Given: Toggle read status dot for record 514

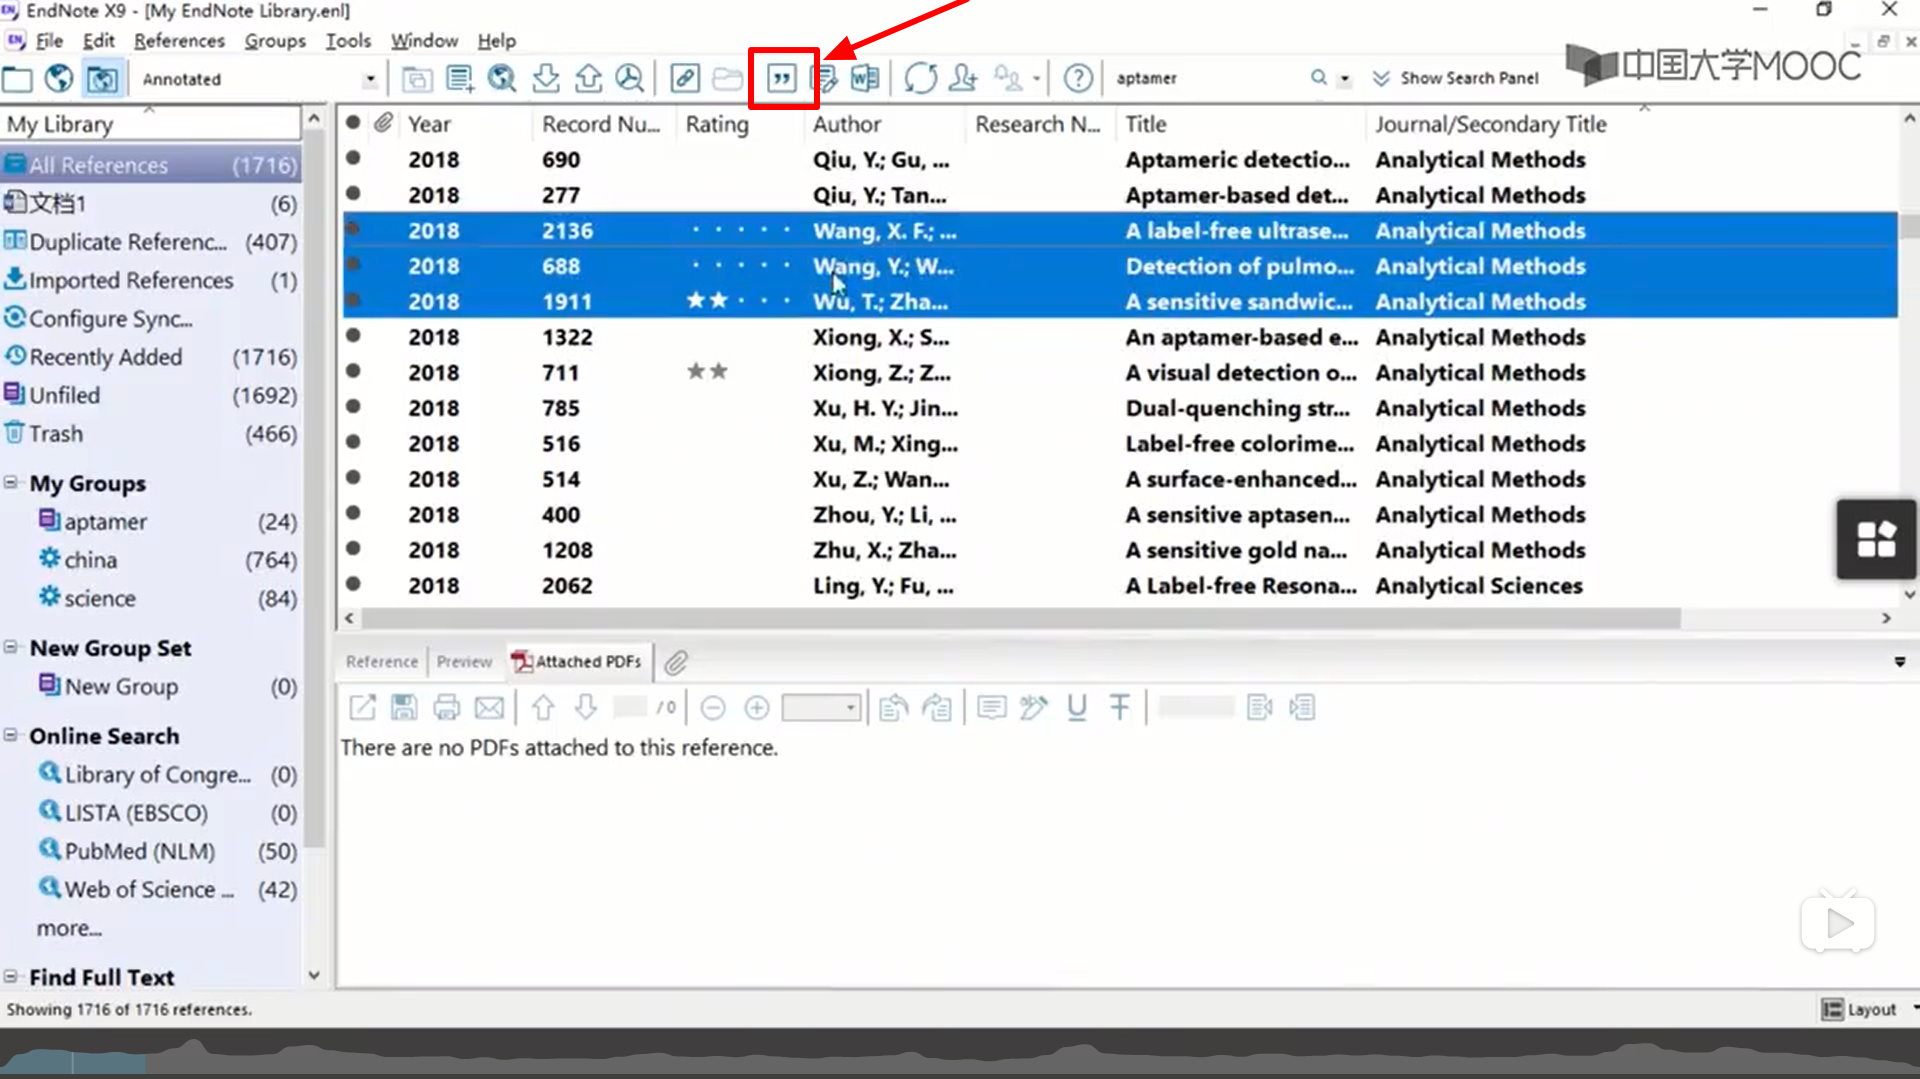Looking at the screenshot, I should point(353,477).
